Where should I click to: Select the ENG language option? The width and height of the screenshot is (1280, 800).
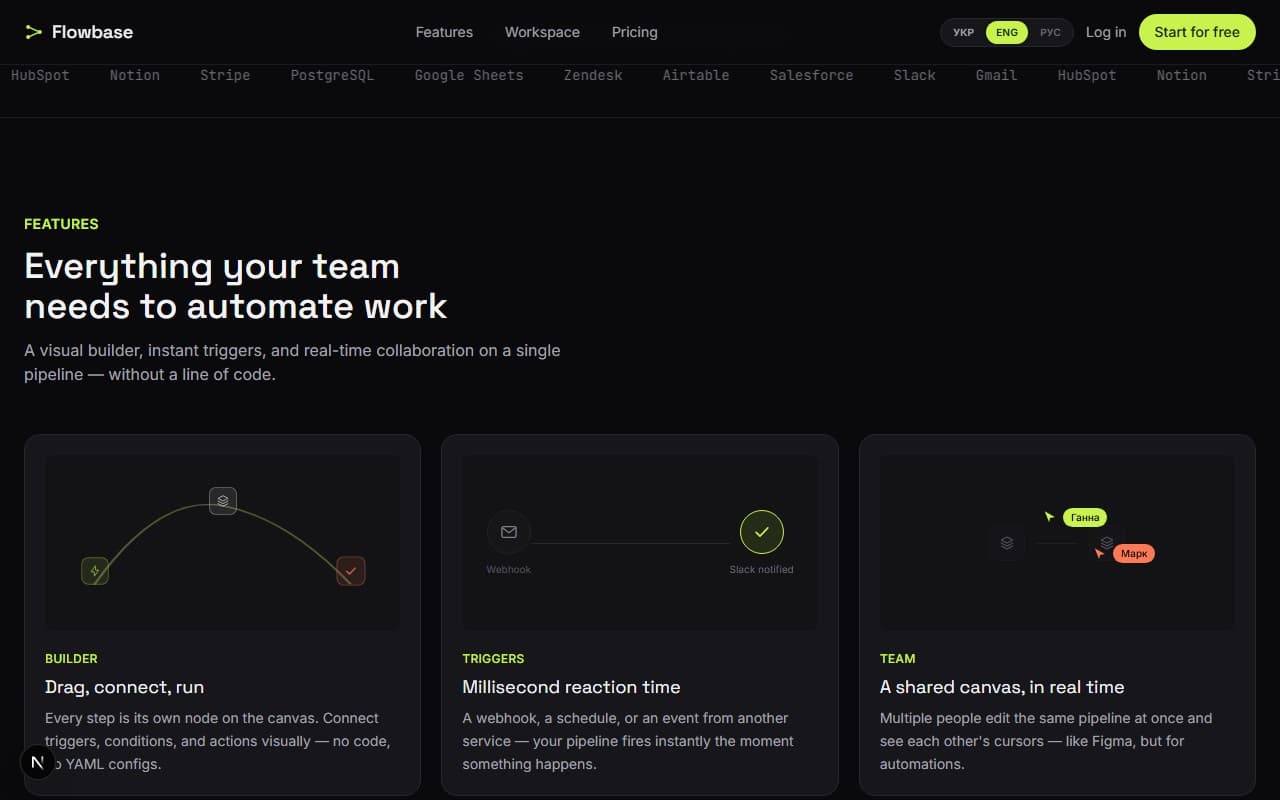[1007, 32]
